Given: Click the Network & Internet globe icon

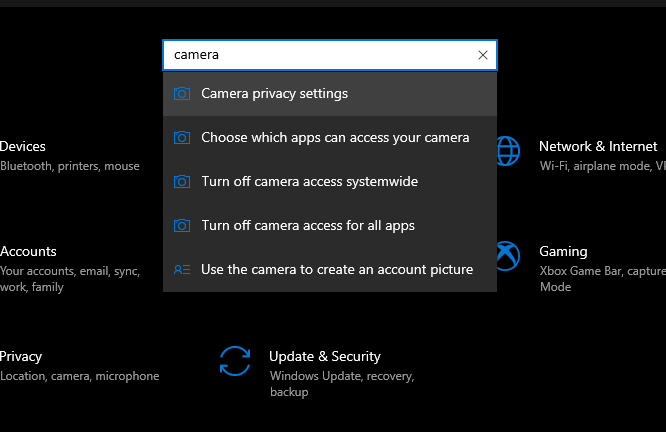Looking at the screenshot, I should [x=508, y=151].
